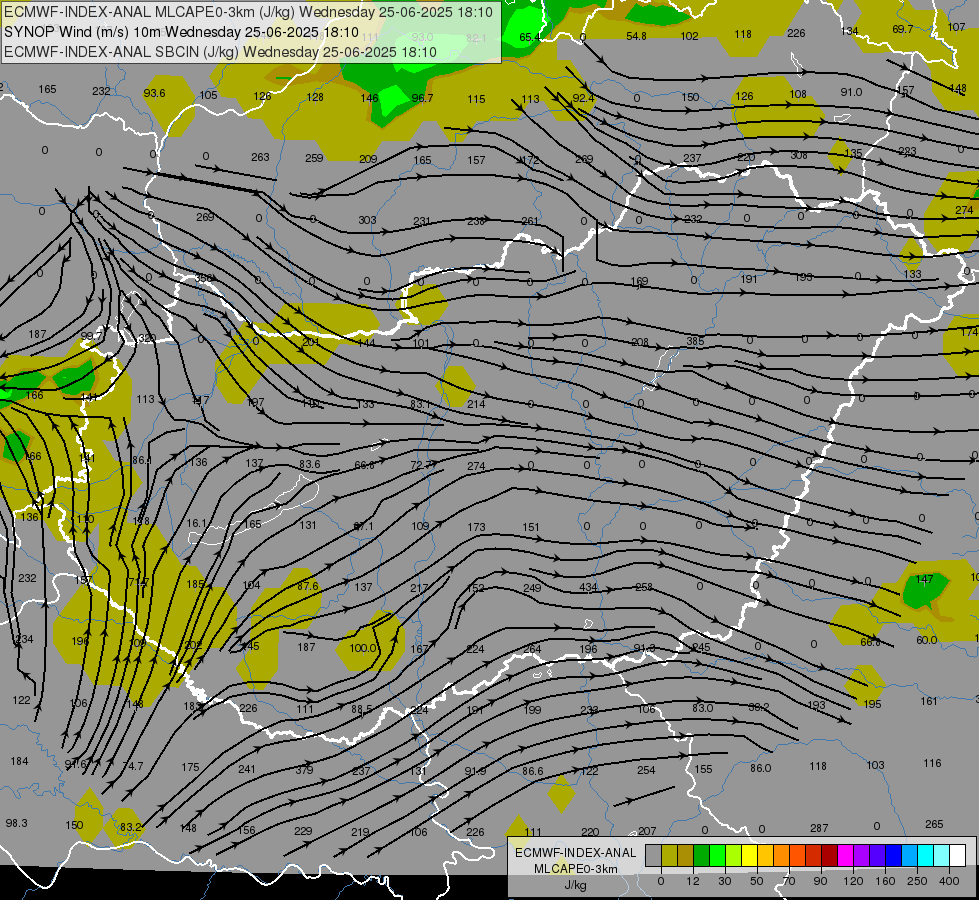Image resolution: width=979 pixels, height=900 pixels.
Task: Click the ECMWF-INDEX-ANAL label in the legend box
Action: coord(575,853)
